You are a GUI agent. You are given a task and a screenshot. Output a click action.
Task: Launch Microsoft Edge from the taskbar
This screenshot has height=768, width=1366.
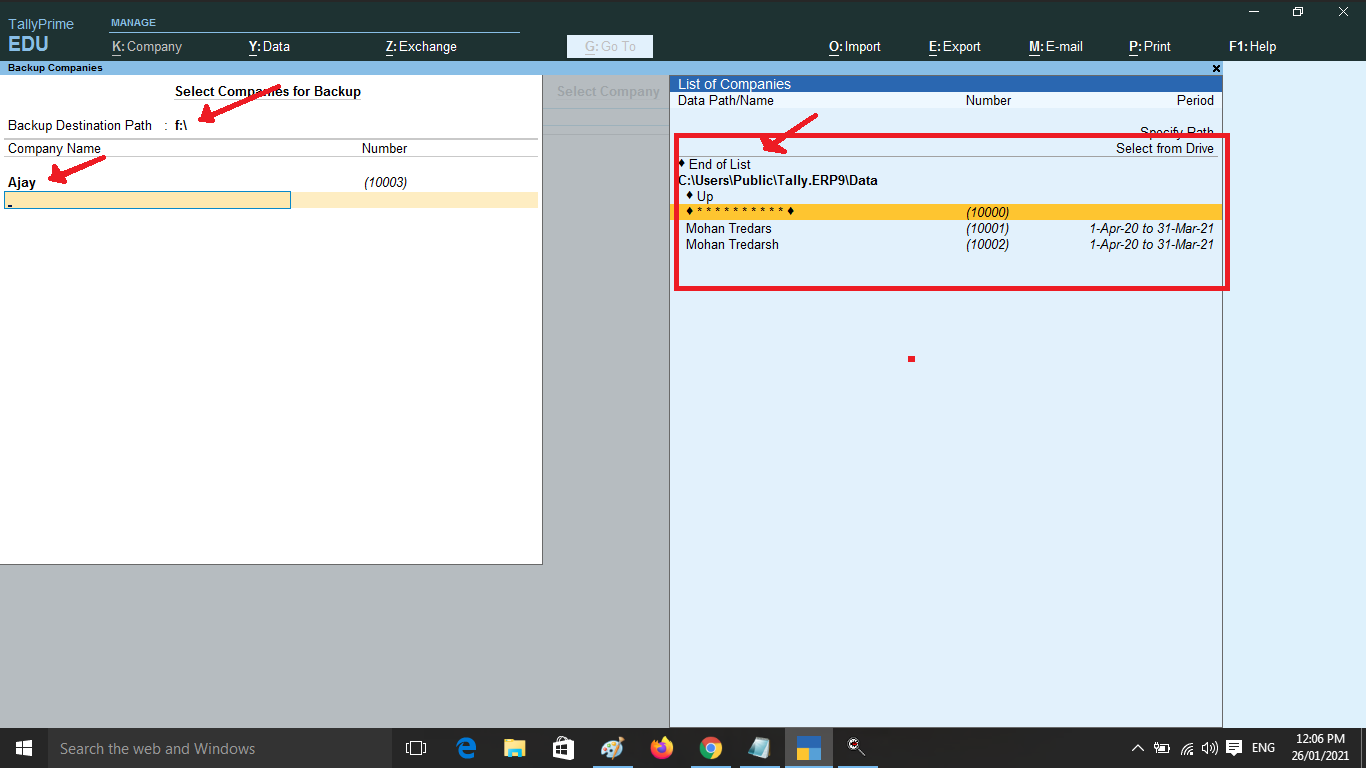pos(466,748)
